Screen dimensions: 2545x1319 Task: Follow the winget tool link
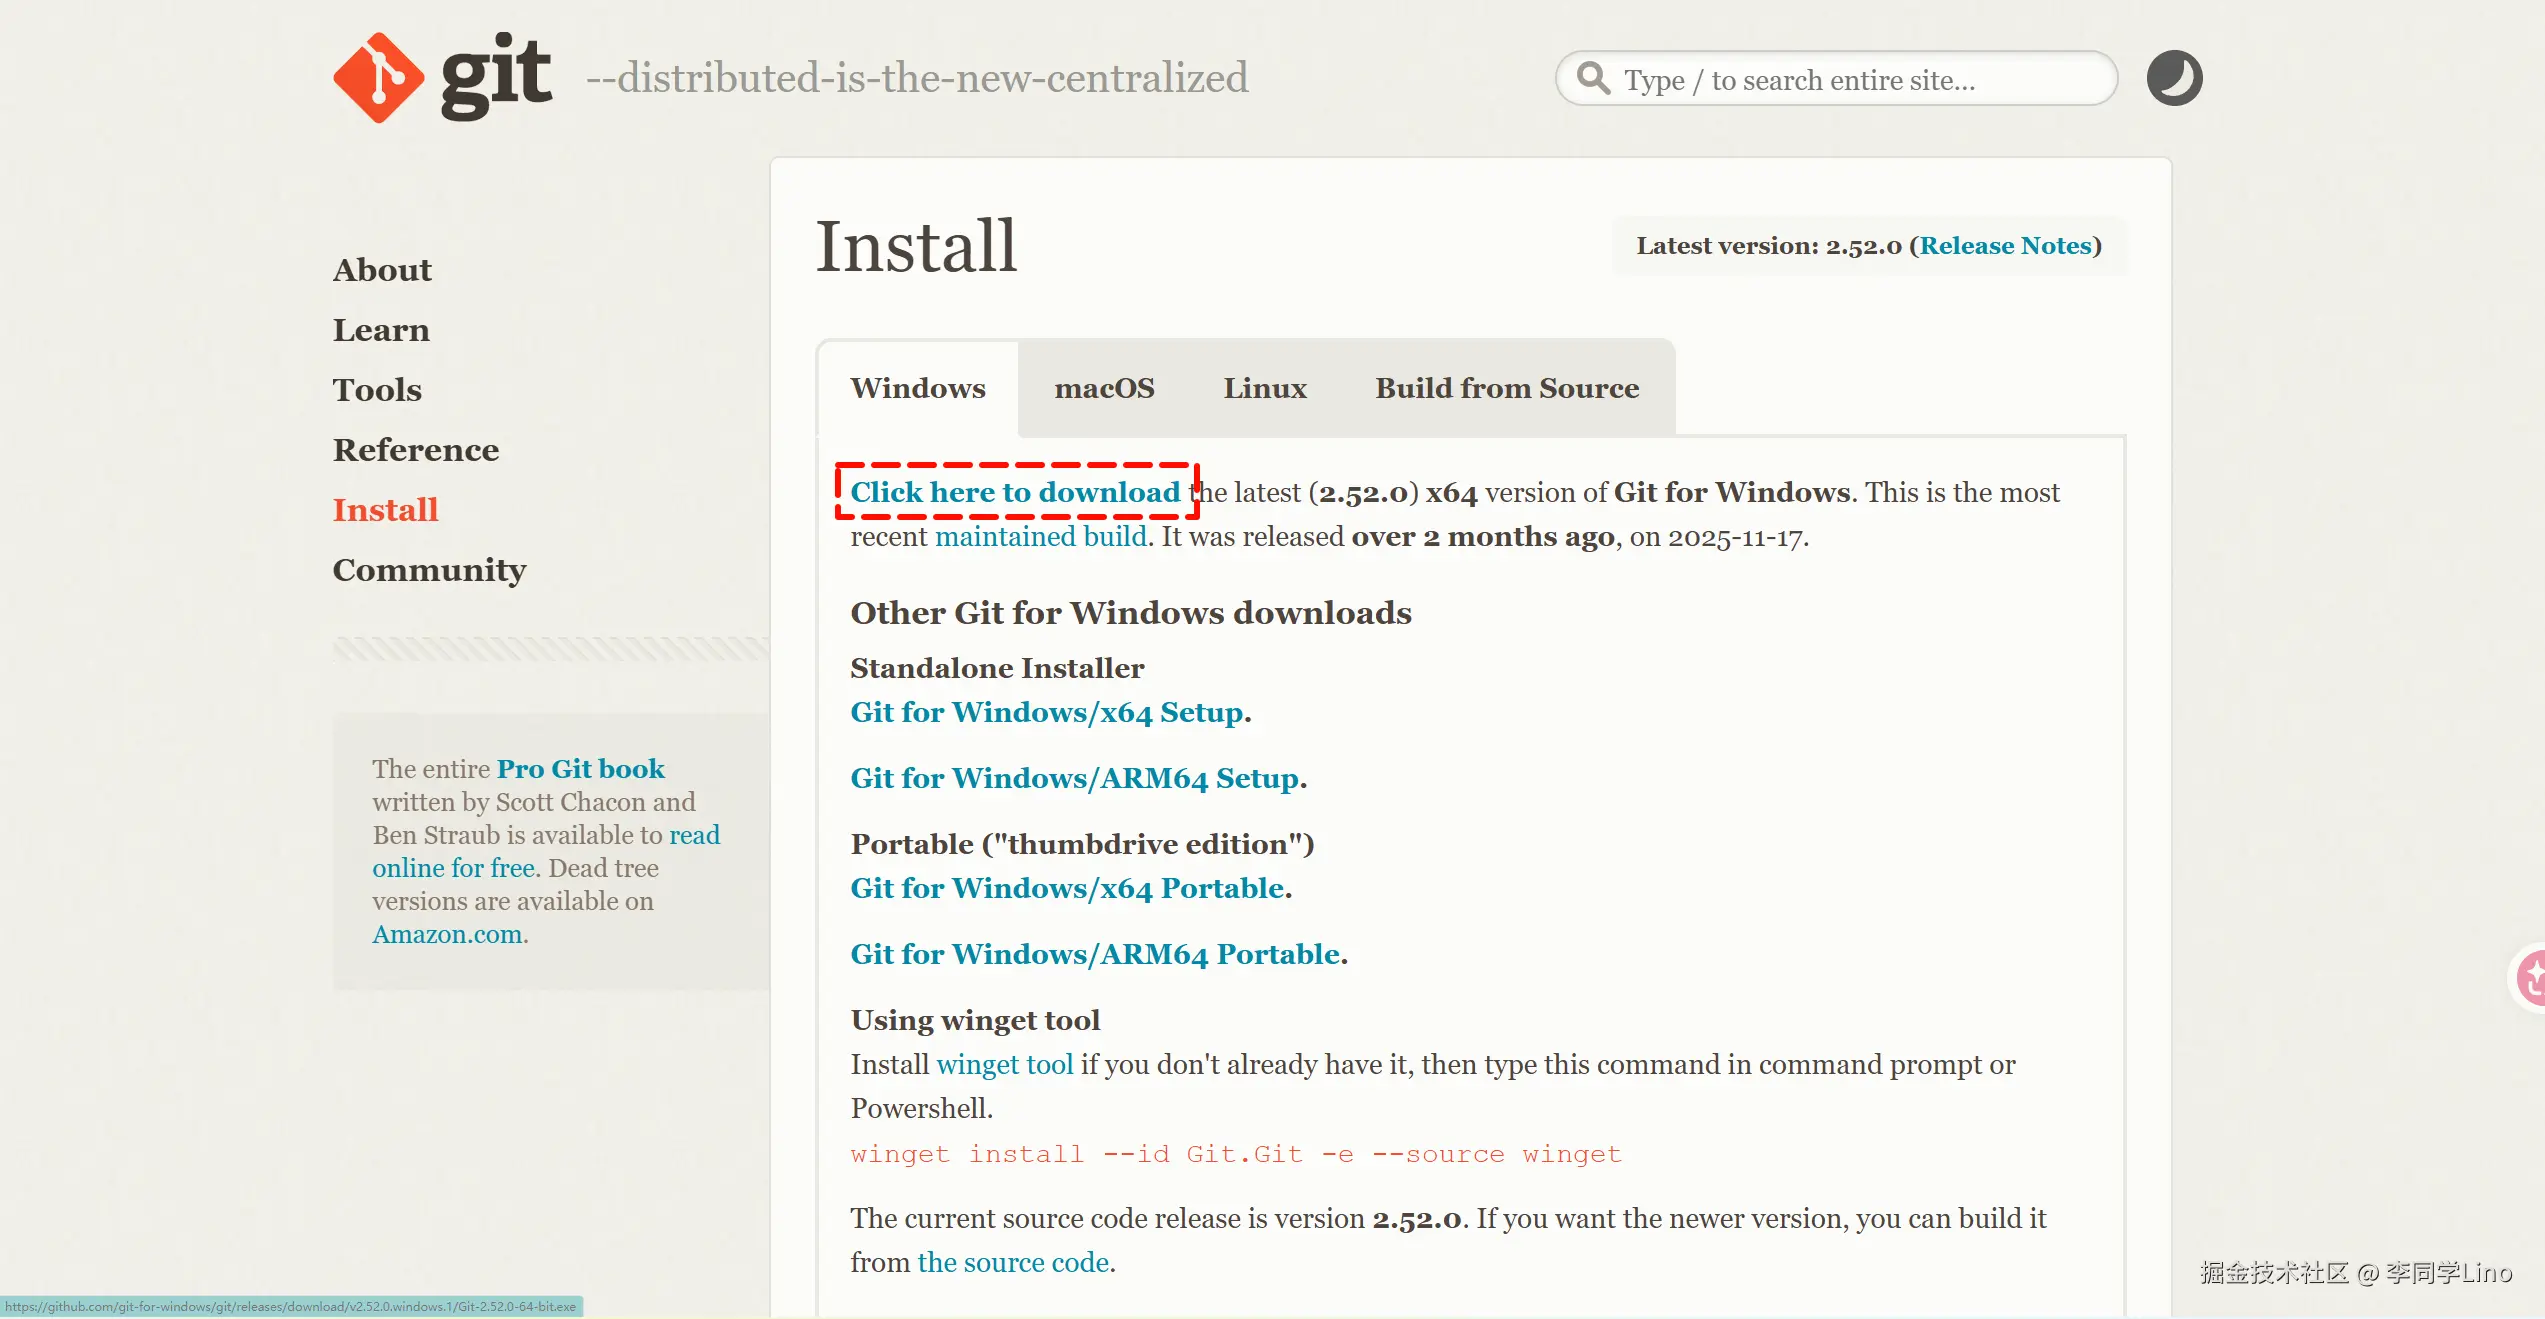tap(1004, 1064)
